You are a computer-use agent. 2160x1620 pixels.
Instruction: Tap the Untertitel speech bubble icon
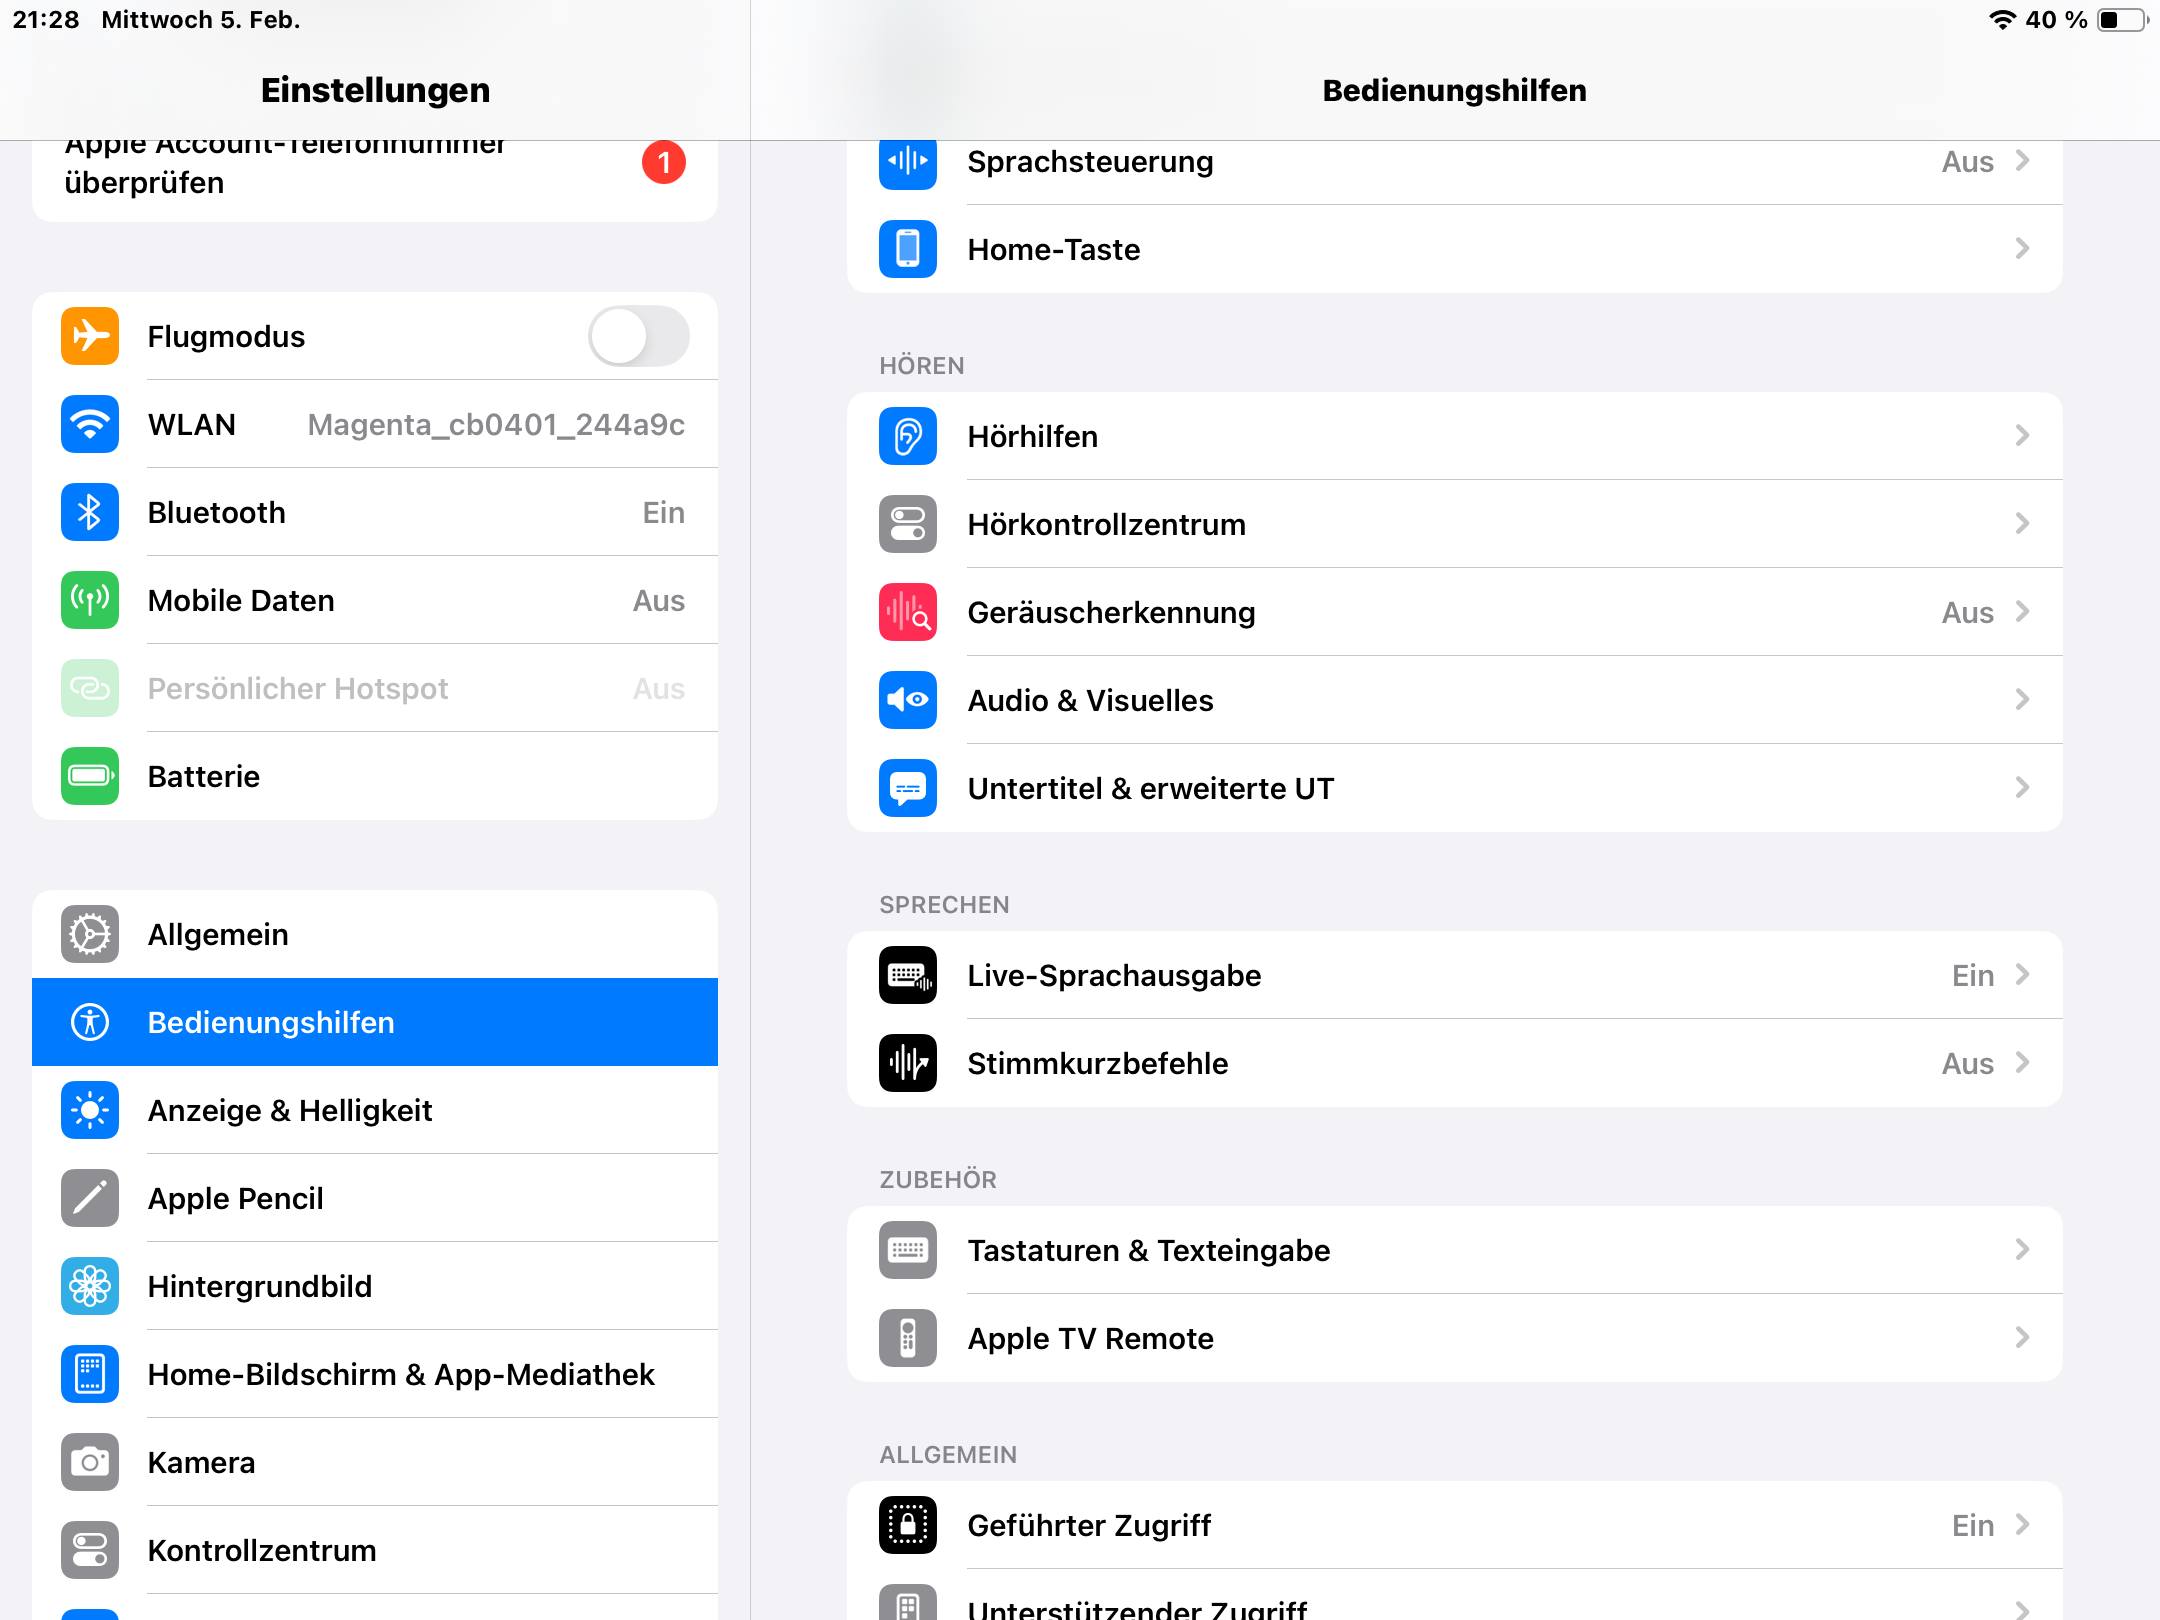[908, 788]
